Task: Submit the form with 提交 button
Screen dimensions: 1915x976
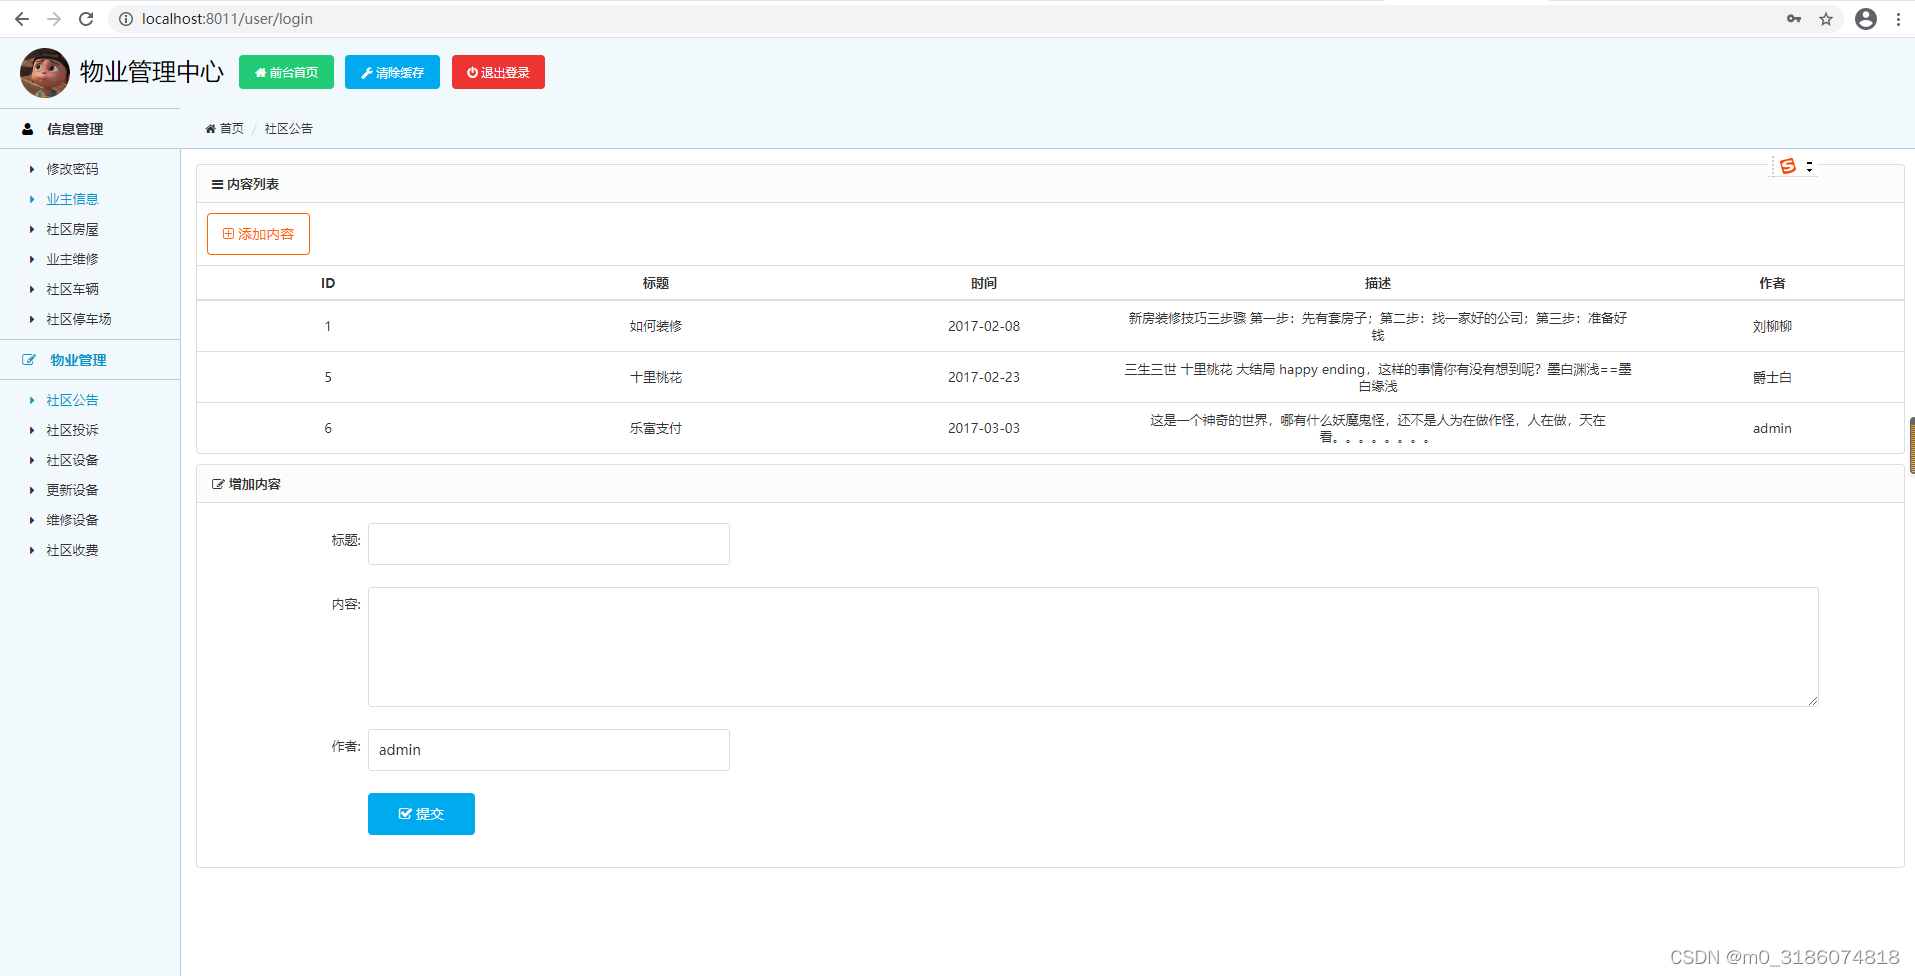Action: click(420, 814)
